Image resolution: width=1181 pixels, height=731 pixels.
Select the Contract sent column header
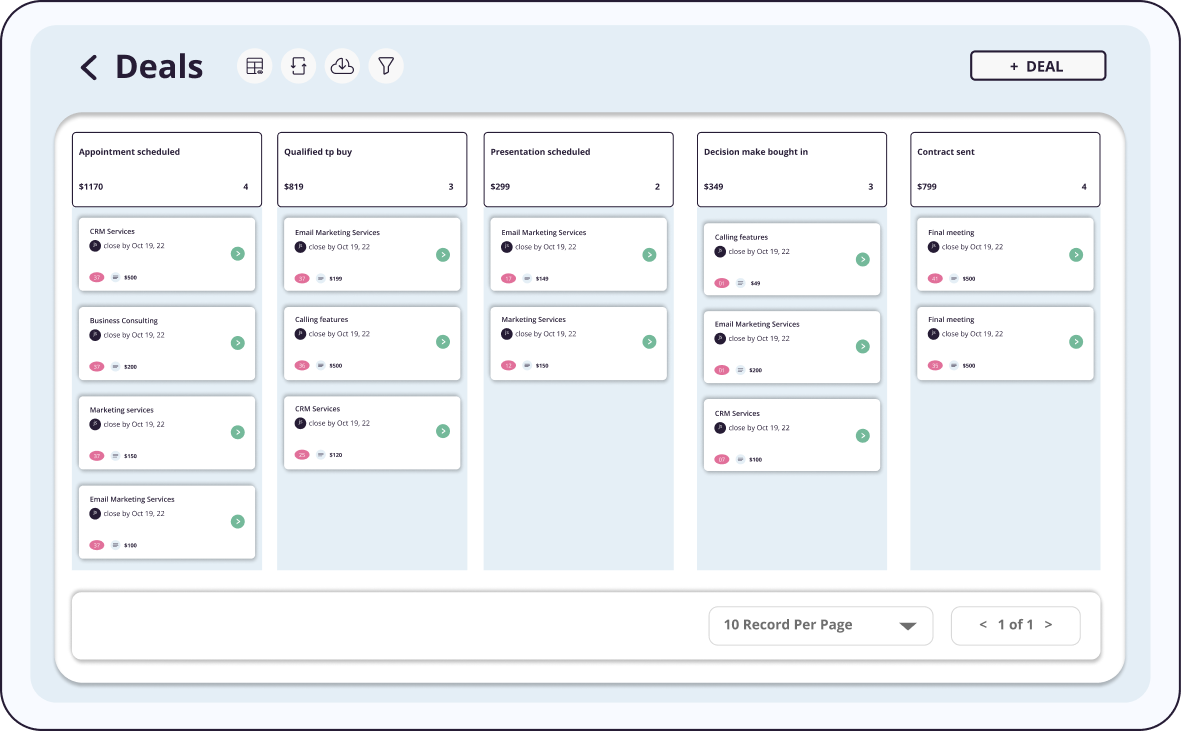(1004, 169)
